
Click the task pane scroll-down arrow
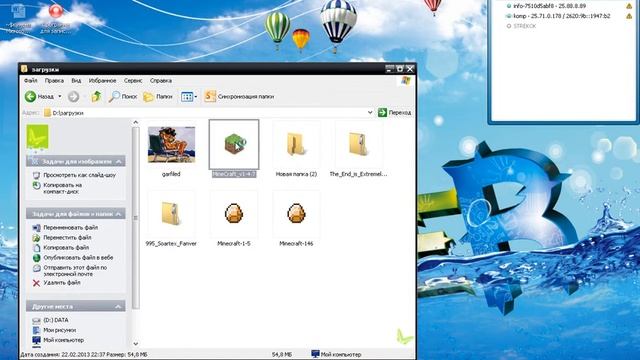(136, 344)
